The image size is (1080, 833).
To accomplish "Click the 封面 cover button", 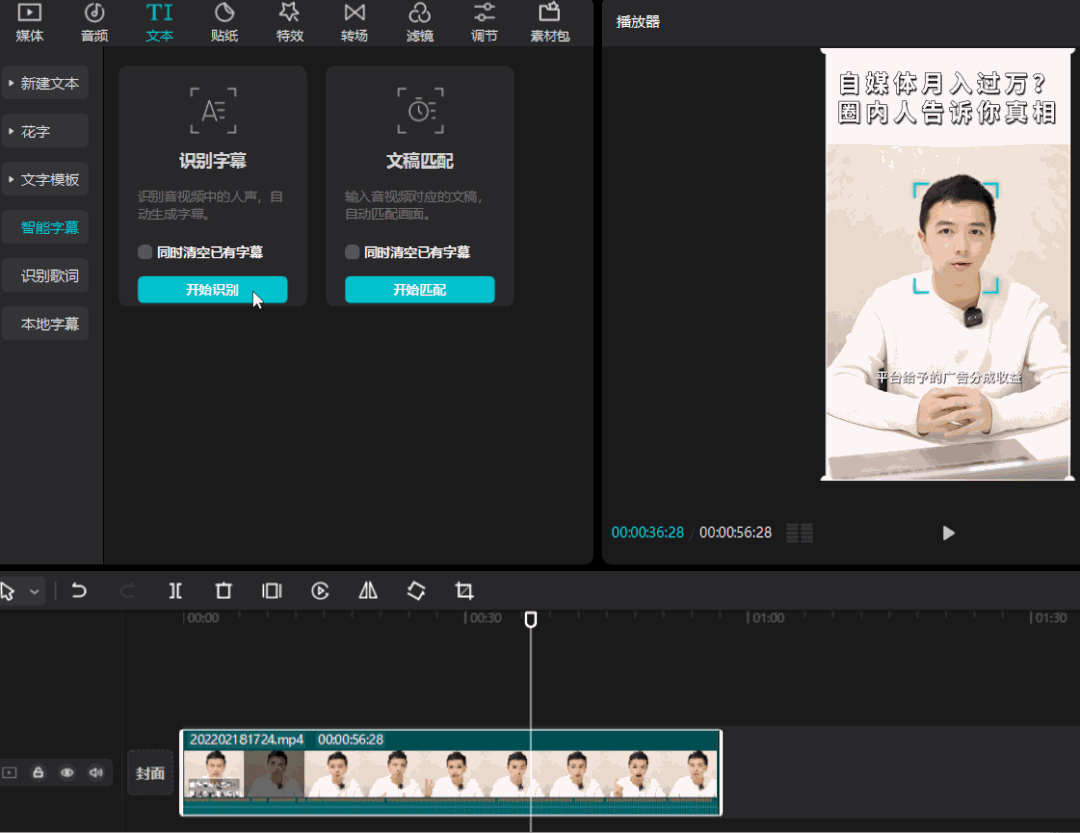I will point(150,773).
